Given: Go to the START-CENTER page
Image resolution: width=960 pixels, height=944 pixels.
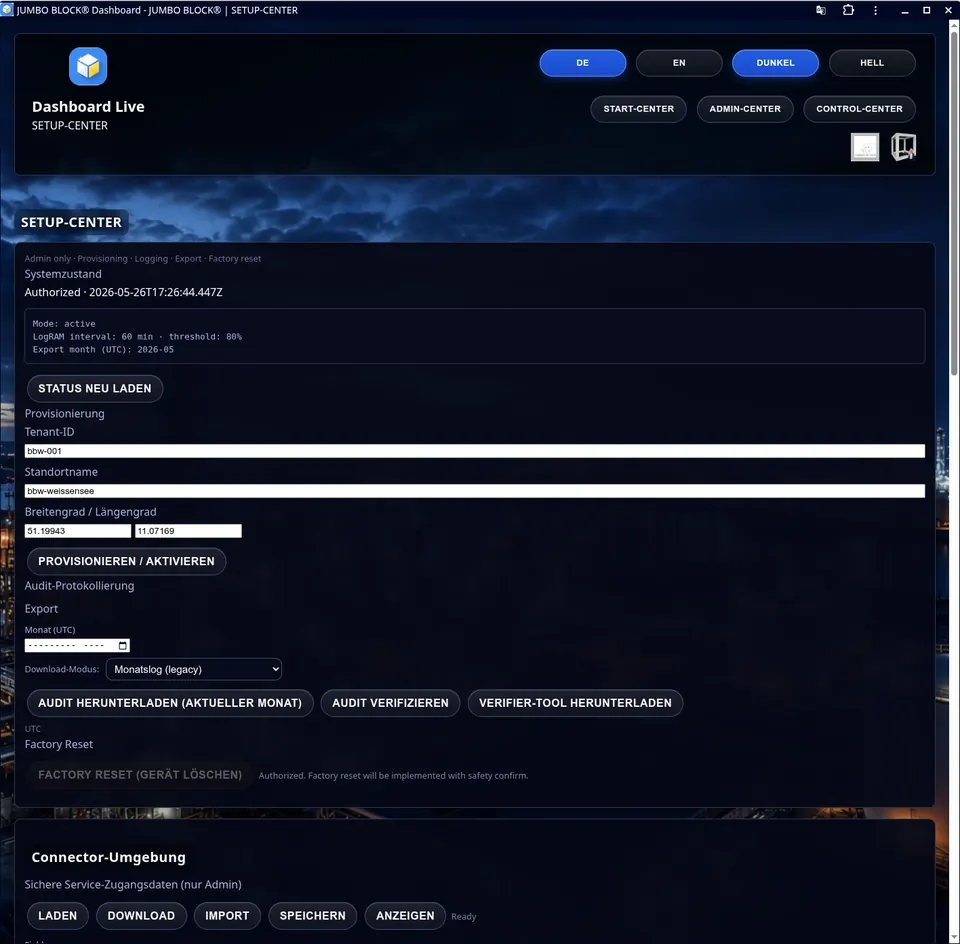Looking at the screenshot, I should (x=638, y=109).
